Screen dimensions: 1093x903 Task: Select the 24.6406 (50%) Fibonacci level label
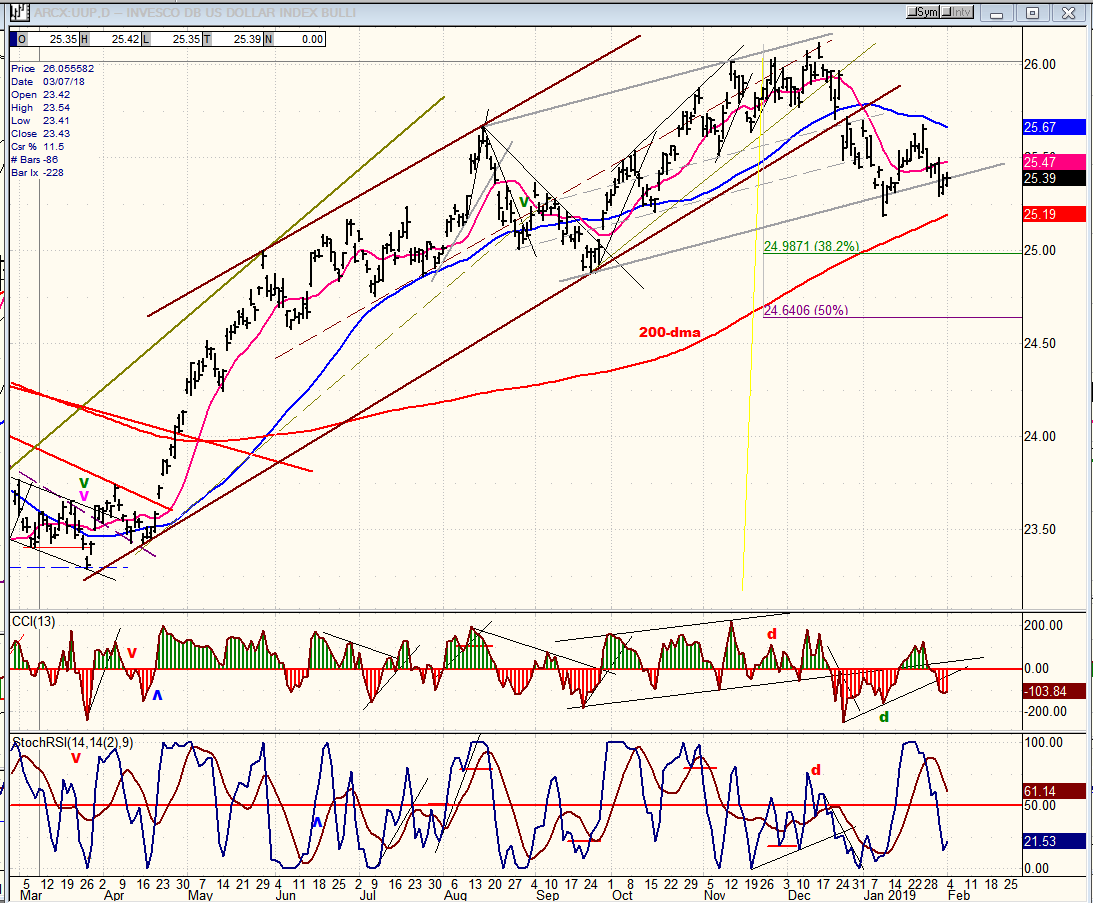[x=806, y=310]
